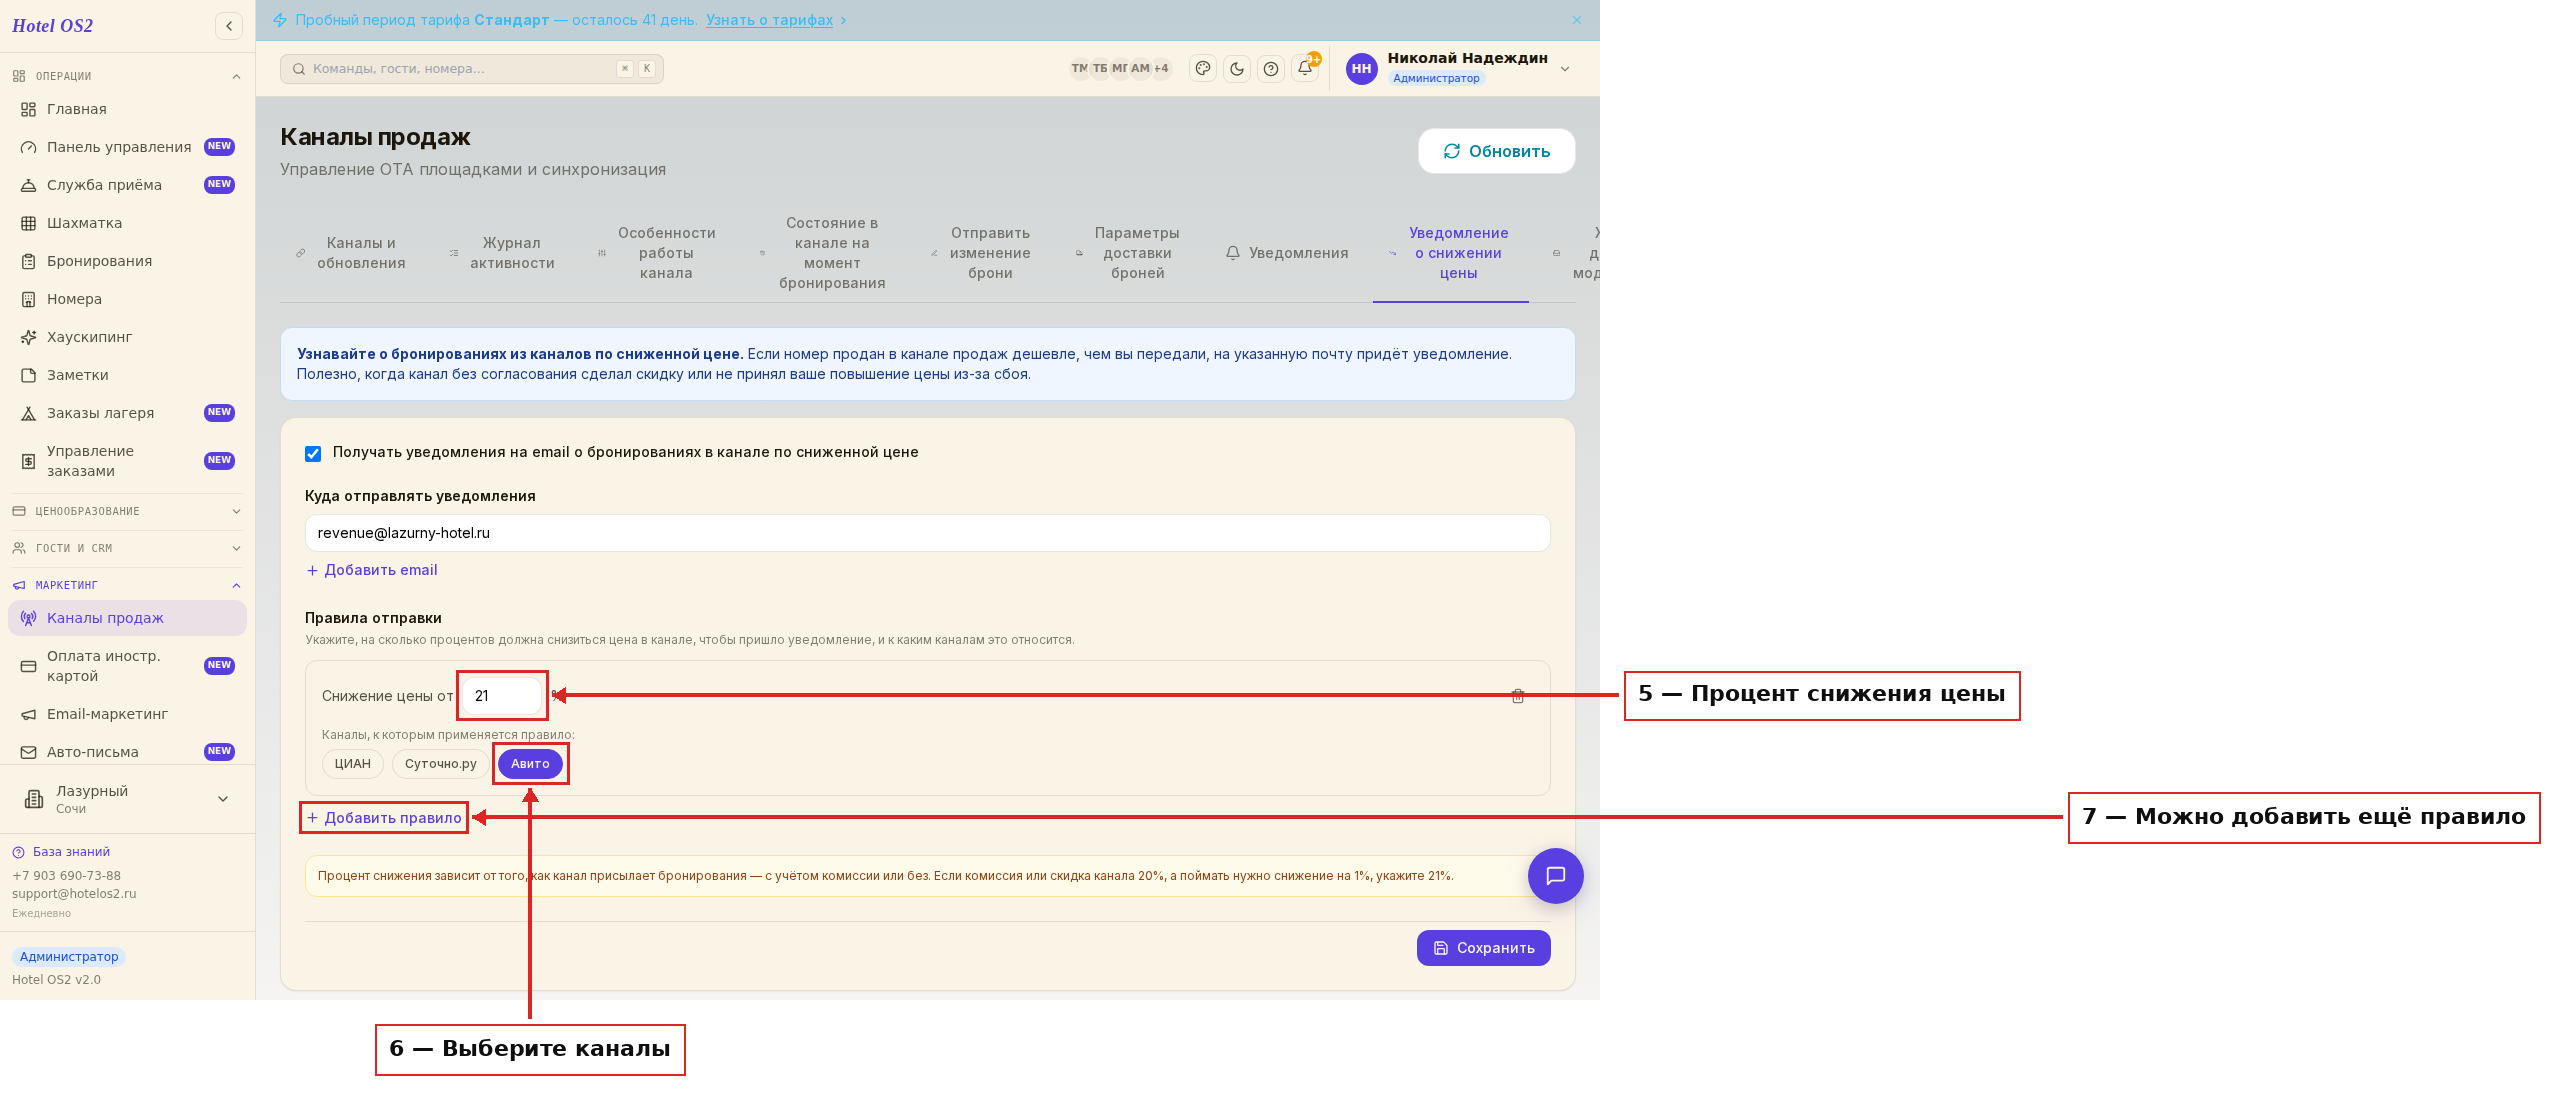Open Служба приёма in sidebar
The width and height of the screenshot is (2564, 1099).
[x=127, y=185]
